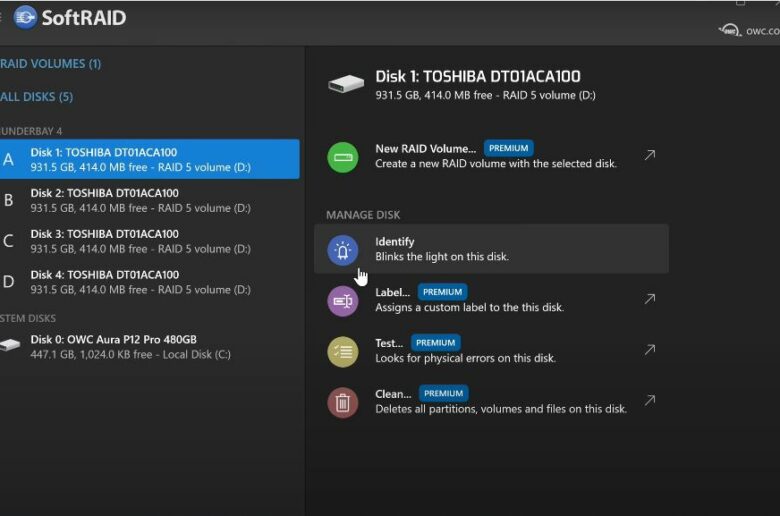Click the red Clean trash icon
The height and width of the screenshot is (516, 780).
coord(343,402)
